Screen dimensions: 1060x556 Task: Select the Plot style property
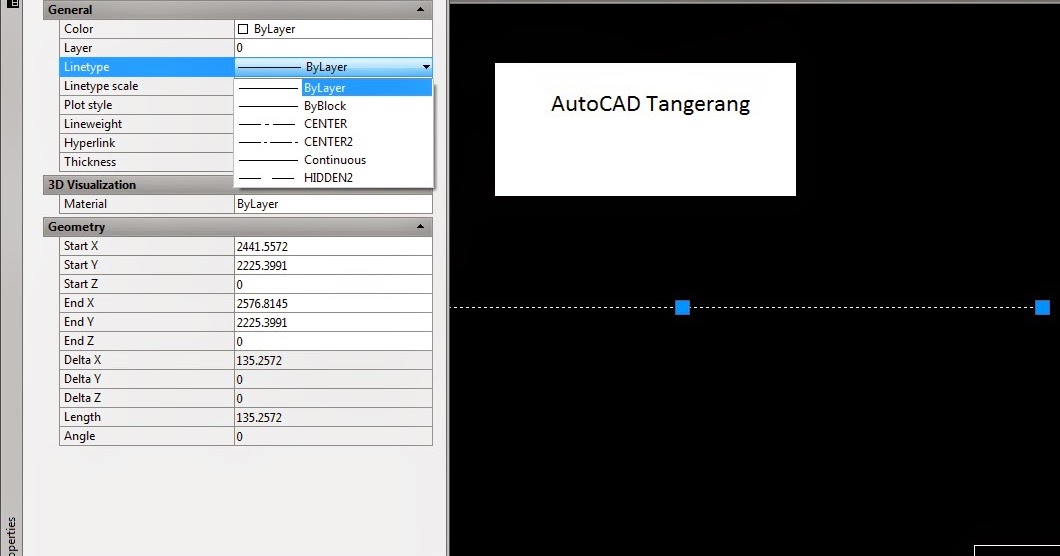point(147,105)
